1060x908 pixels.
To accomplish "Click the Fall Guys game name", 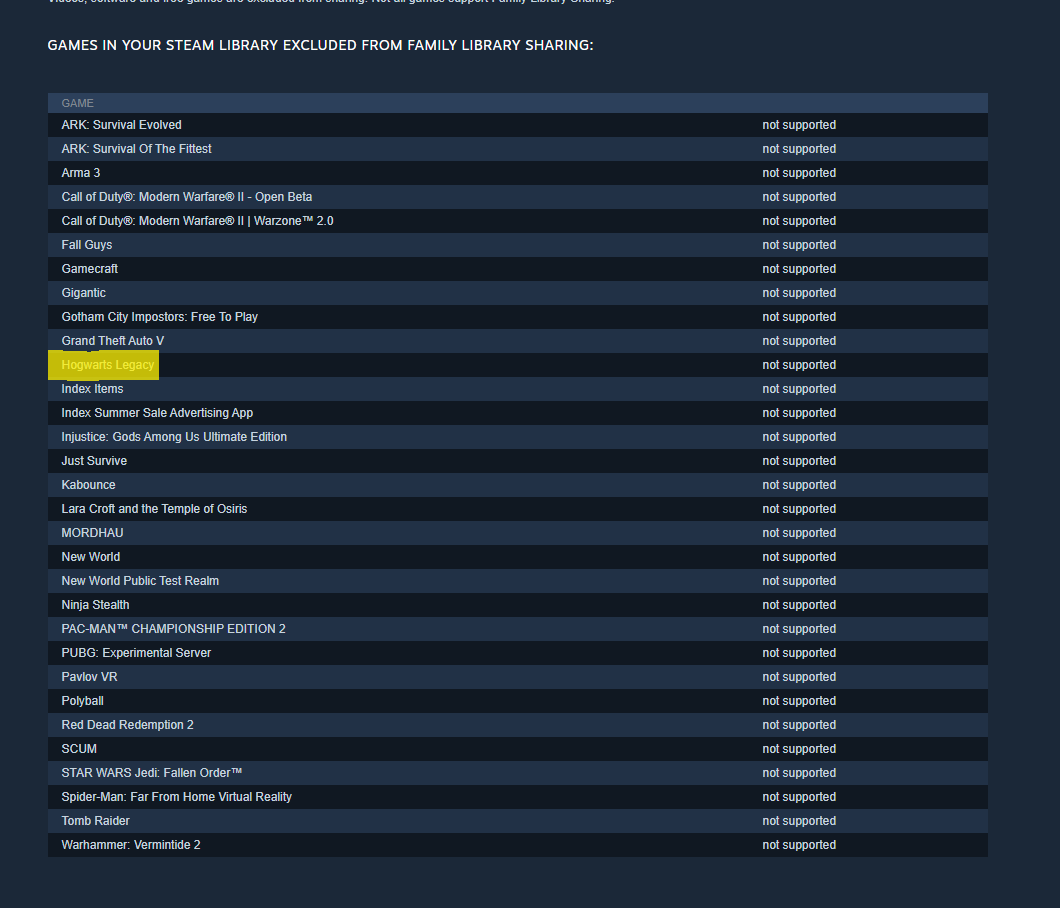I will [x=87, y=245].
